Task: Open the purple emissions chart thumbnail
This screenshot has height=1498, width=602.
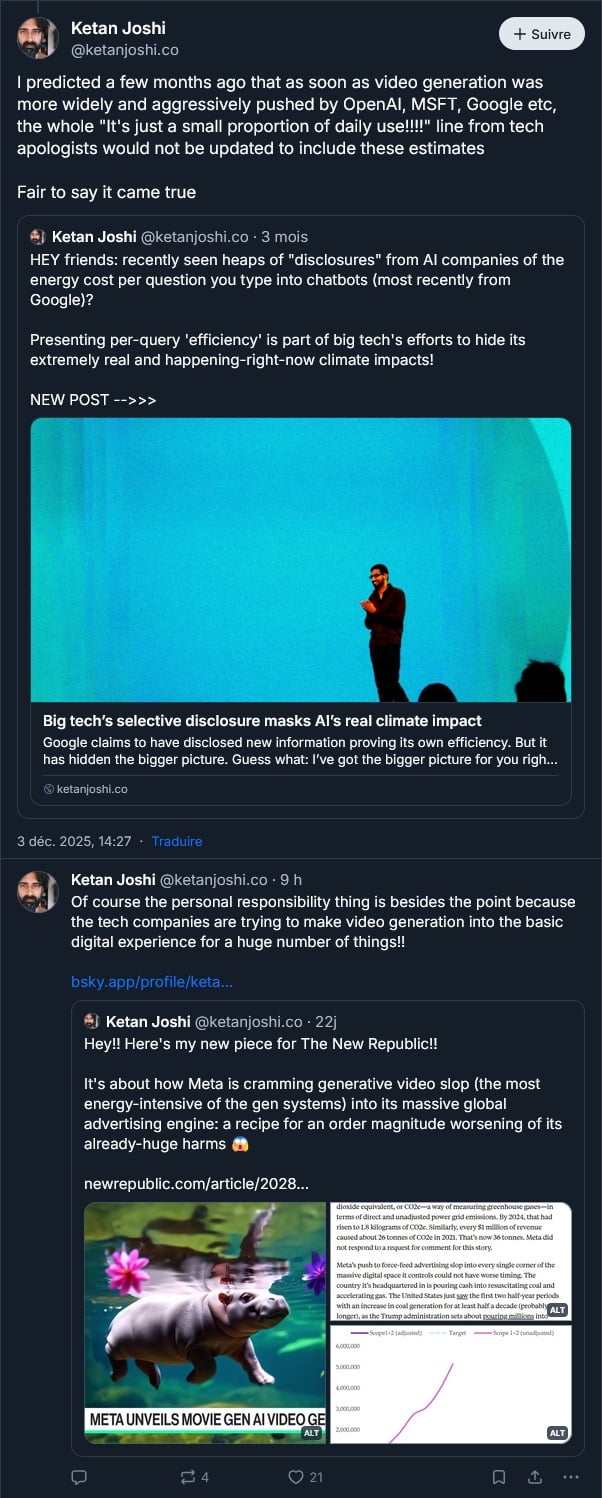Action: click(451, 1383)
